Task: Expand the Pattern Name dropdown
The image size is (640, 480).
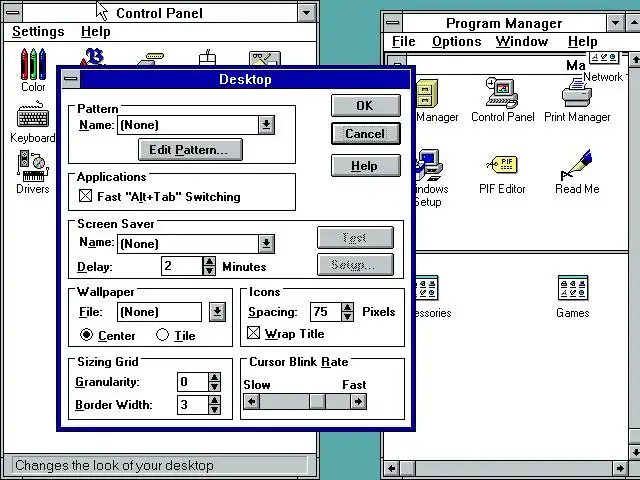Action: tap(266, 124)
